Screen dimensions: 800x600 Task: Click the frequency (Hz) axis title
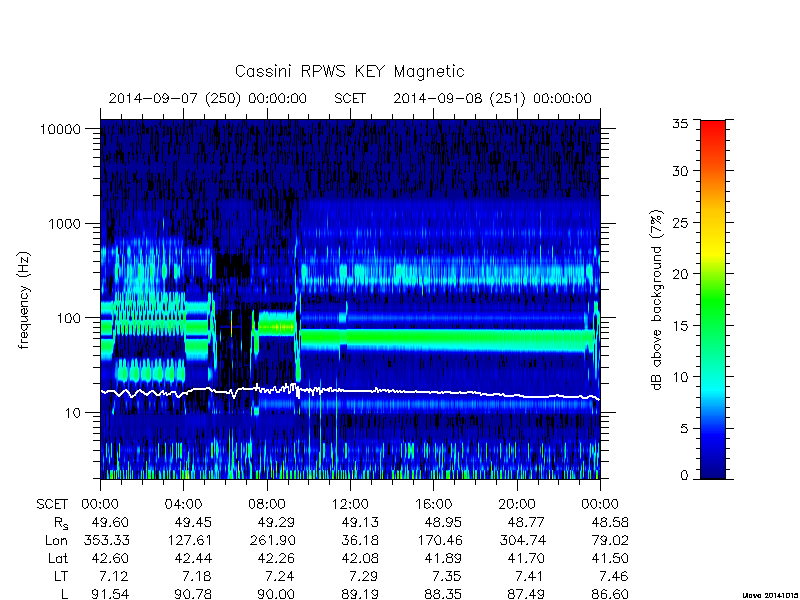point(23,300)
